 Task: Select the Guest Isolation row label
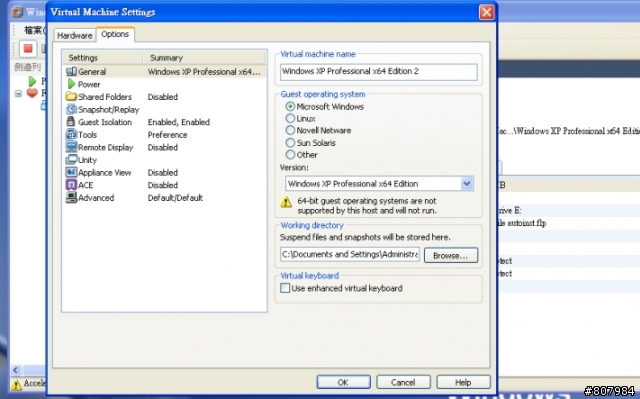pyautogui.click(x=105, y=122)
